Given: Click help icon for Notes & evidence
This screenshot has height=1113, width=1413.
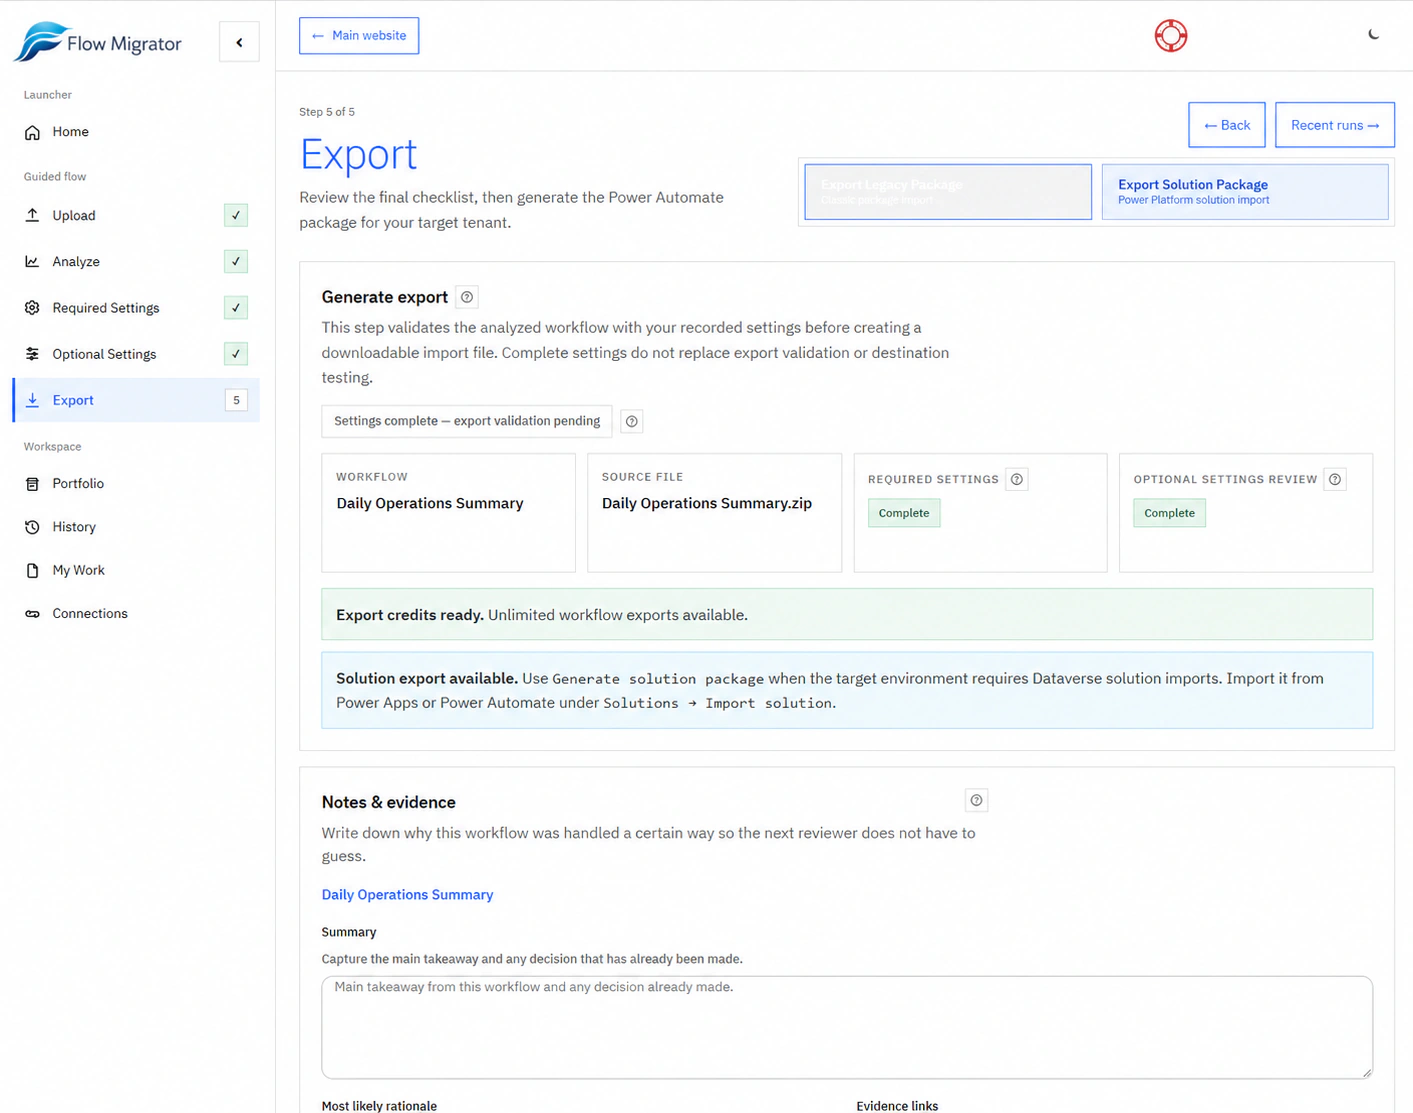Looking at the screenshot, I should tap(977, 800).
